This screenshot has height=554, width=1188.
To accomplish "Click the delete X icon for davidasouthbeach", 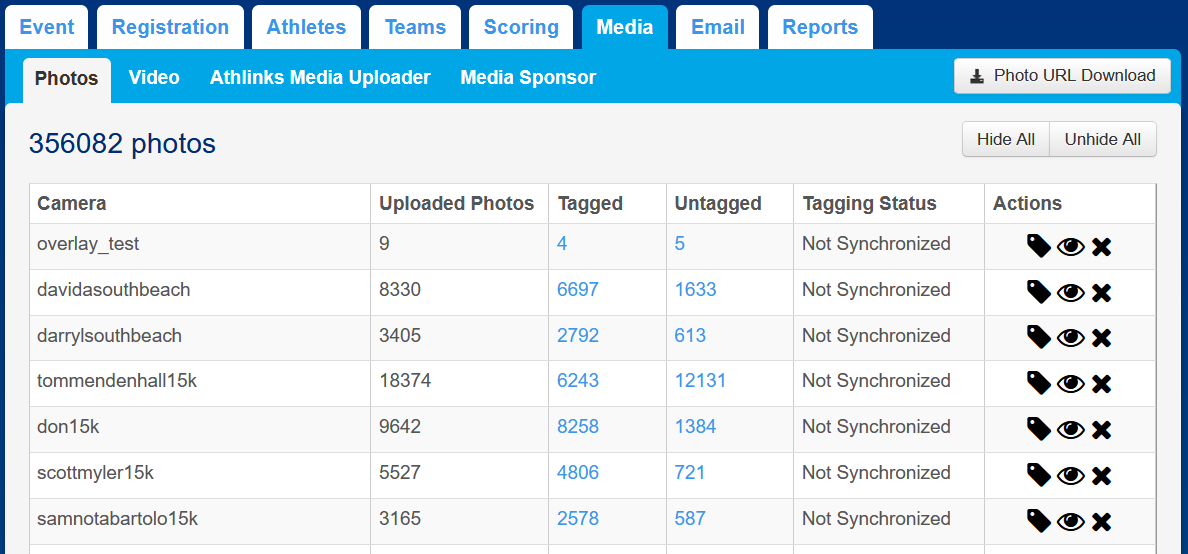I will [1101, 293].
